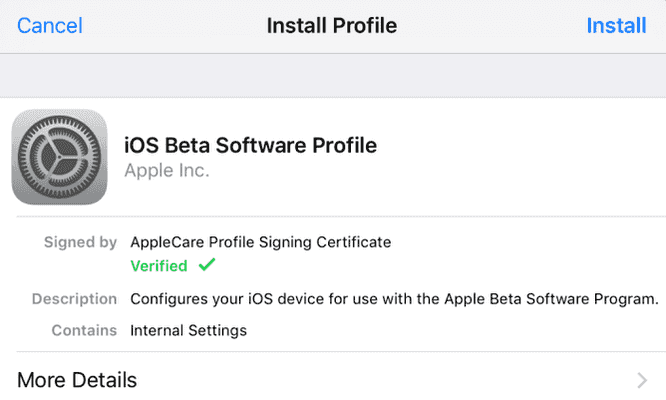Screen dimensions: 666x400
Task: Tap the Internal Settings value
Action: (x=189, y=330)
